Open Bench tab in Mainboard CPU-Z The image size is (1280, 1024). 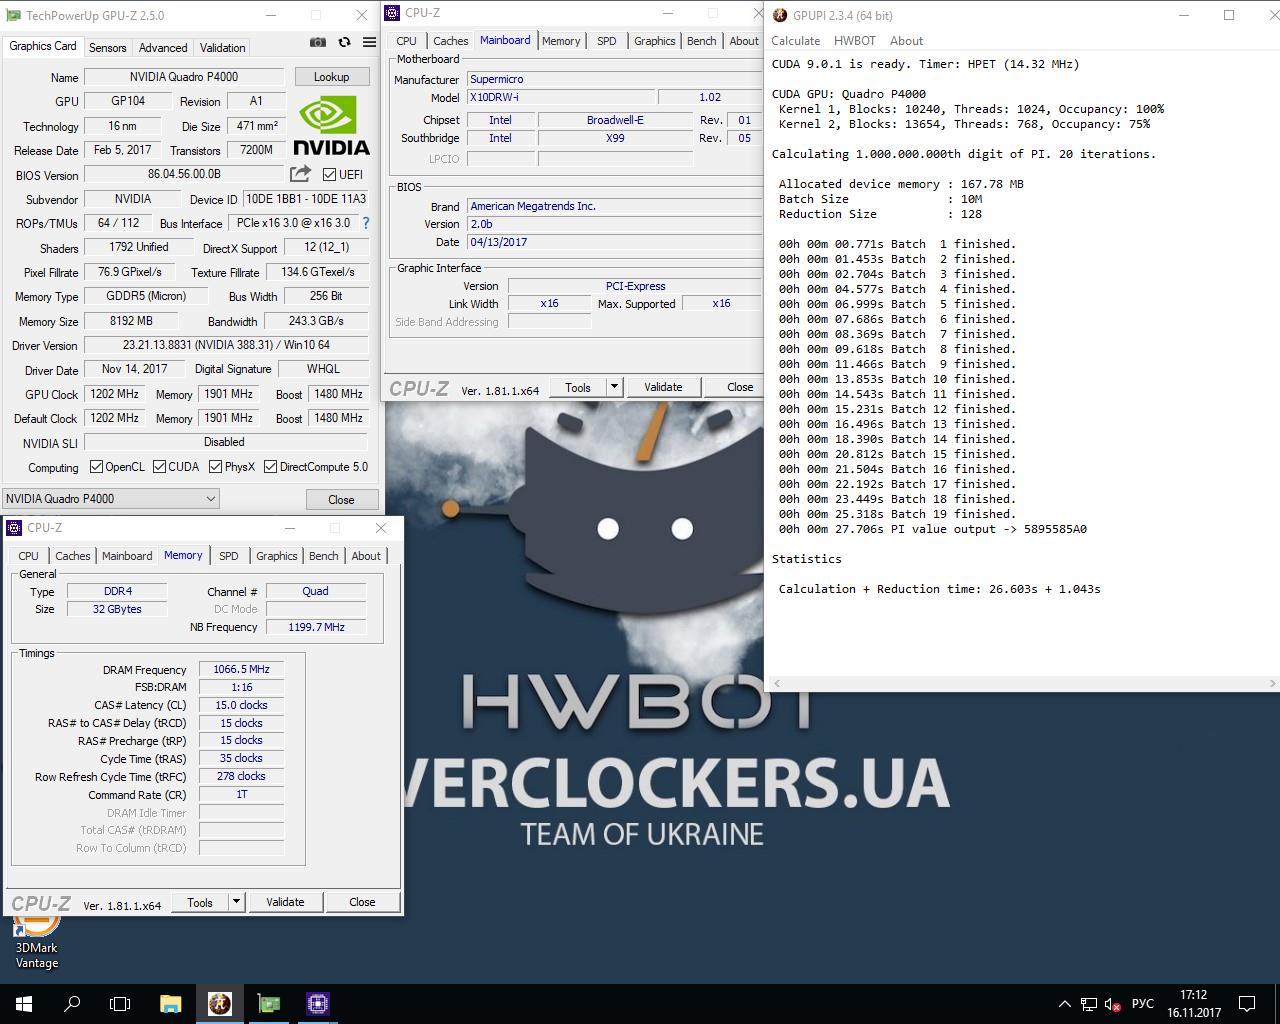pyautogui.click(x=701, y=41)
